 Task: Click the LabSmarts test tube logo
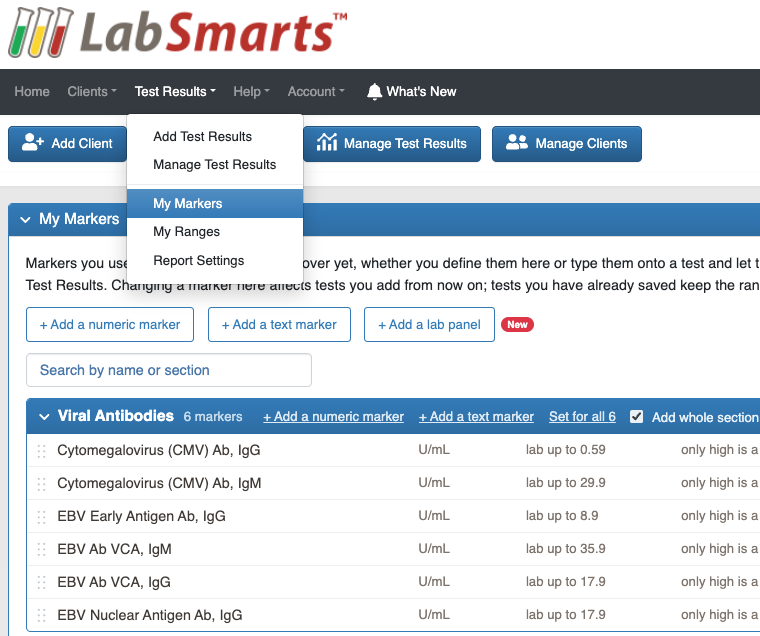click(x=41, y=32)
